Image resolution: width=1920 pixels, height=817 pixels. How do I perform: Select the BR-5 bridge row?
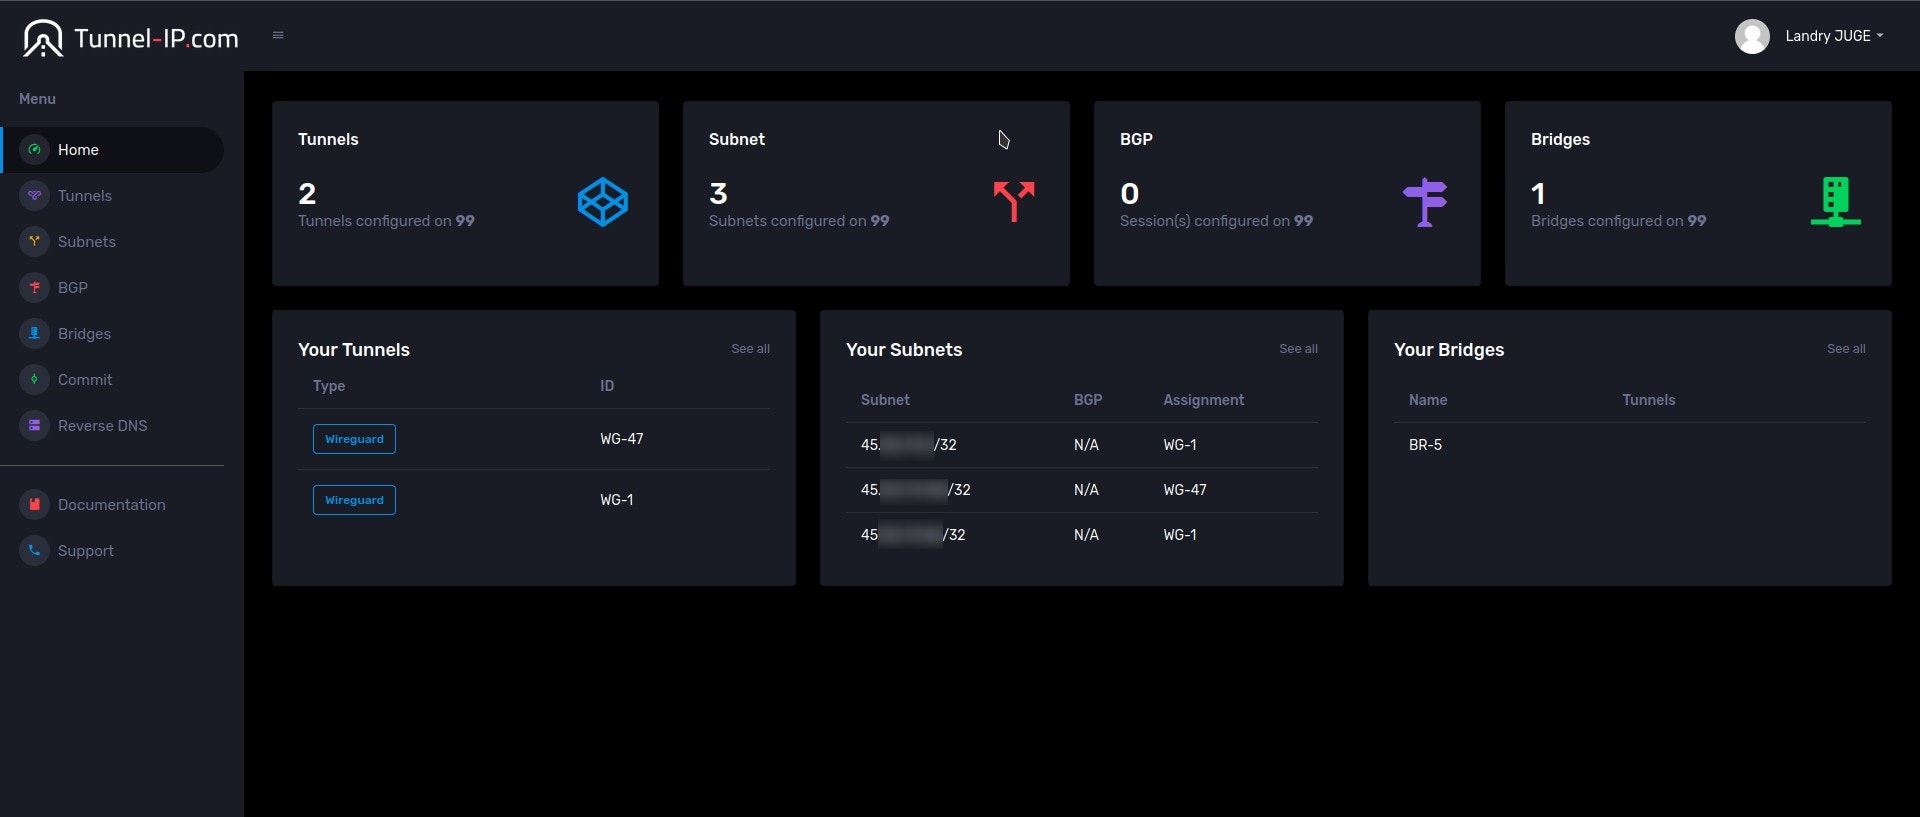point(1425,445)
